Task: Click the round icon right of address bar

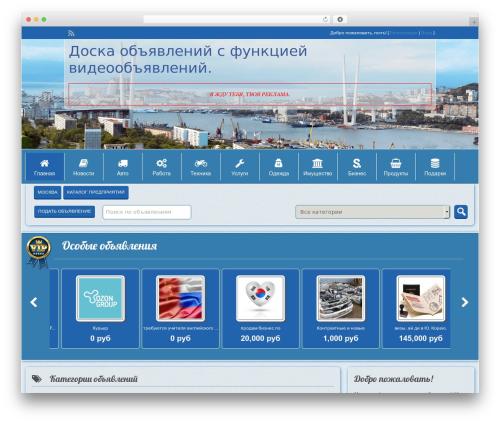Action: click(340, 20)
